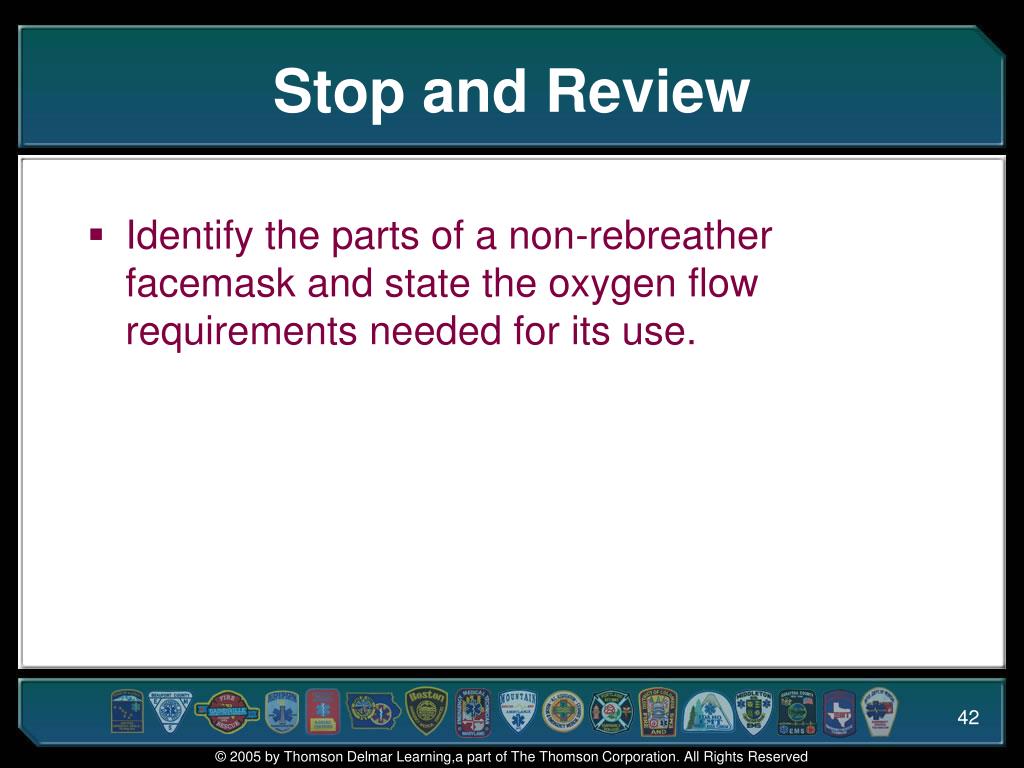Screen dimensions: 1024x768
Task: Click the Danville Fire Rescue badge
Action: tap(227, 712)
